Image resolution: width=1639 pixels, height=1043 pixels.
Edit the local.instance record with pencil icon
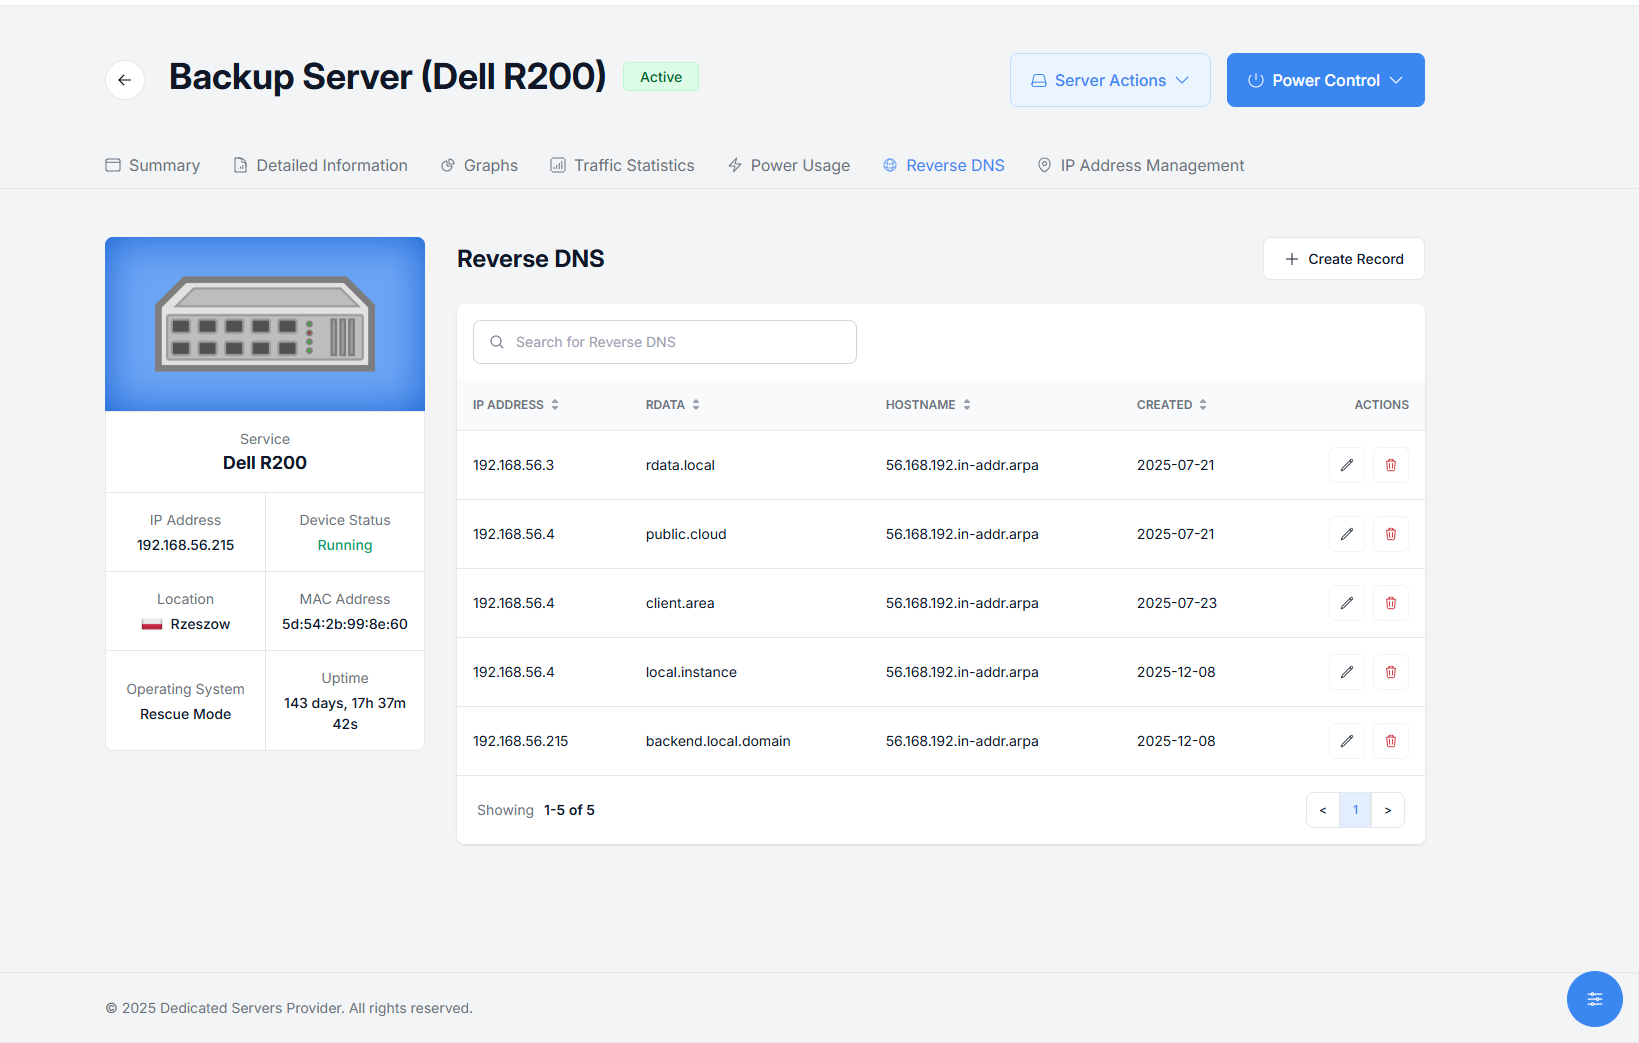click(x=1346, y=671)
